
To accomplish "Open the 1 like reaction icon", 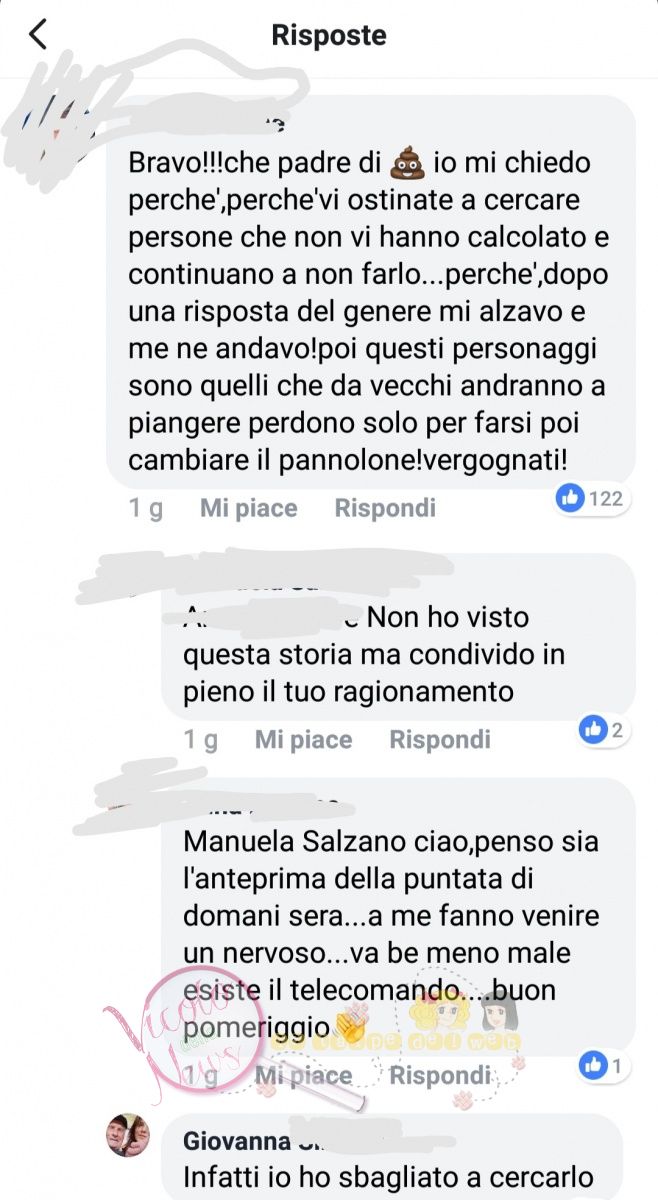I will pyautogui.click(x=602, y=1066).
